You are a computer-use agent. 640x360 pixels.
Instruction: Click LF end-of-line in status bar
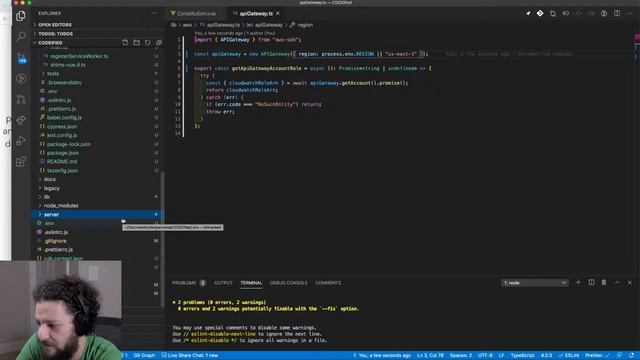501,356
